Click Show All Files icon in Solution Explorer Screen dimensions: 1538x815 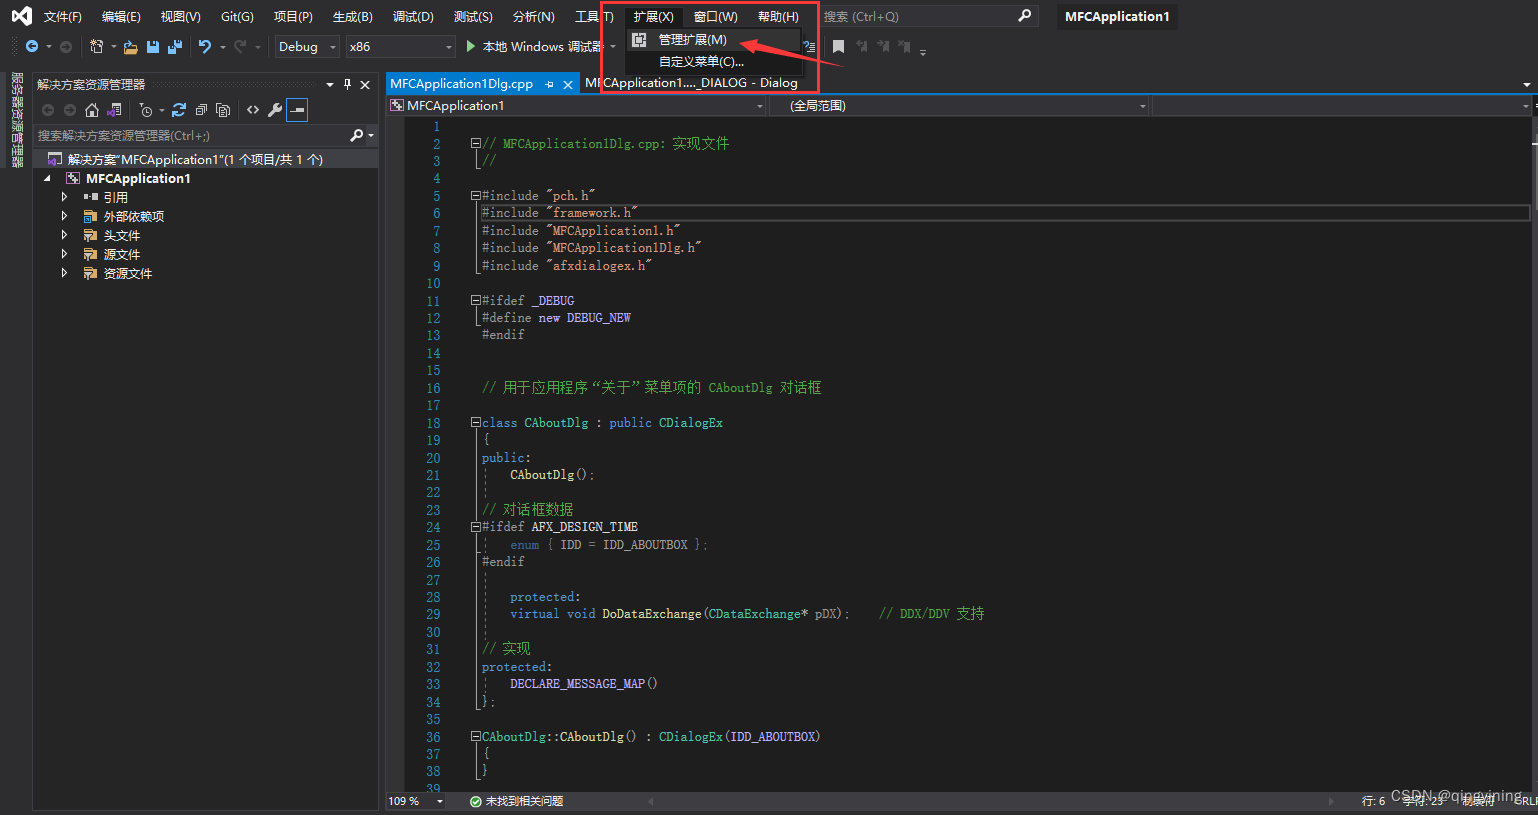[x=223, y=110]
